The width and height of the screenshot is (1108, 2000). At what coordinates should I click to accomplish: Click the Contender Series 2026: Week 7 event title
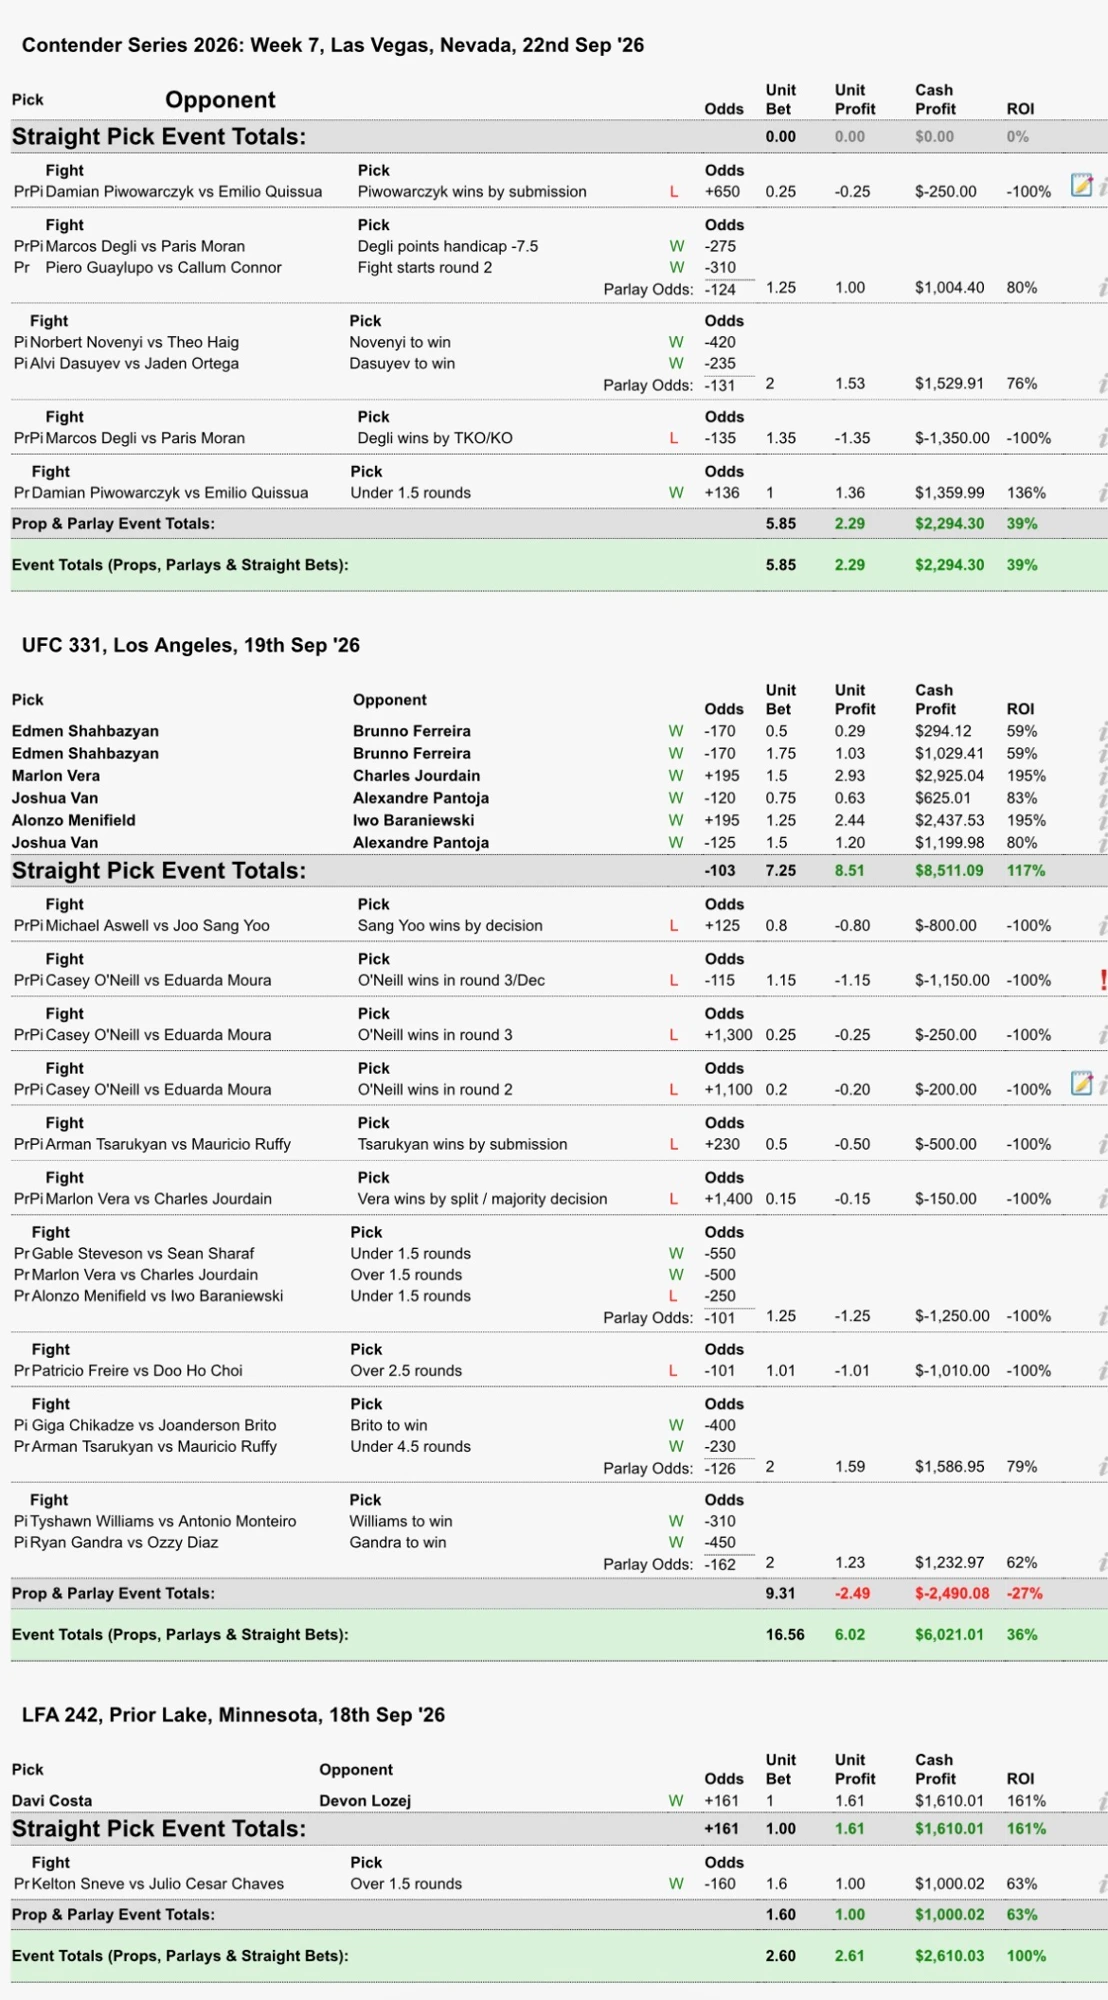(333, 45)
